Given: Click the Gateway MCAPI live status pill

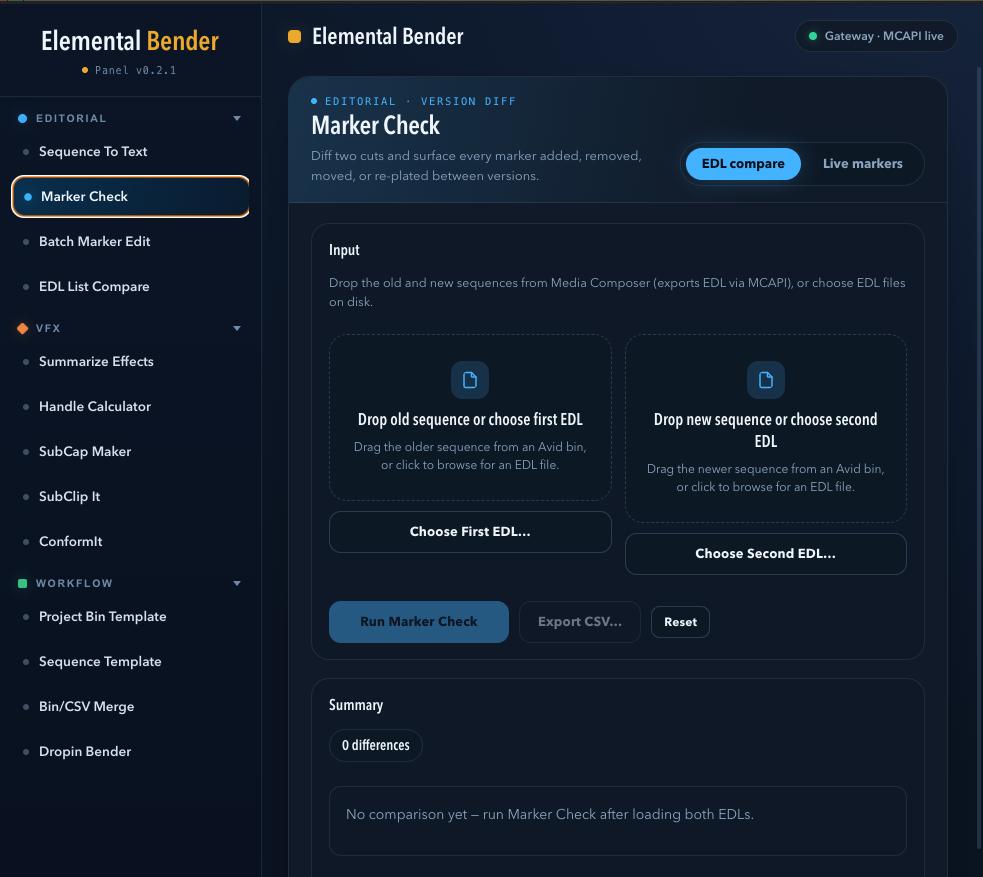Looking at the screenshot, I should (876, 36).
